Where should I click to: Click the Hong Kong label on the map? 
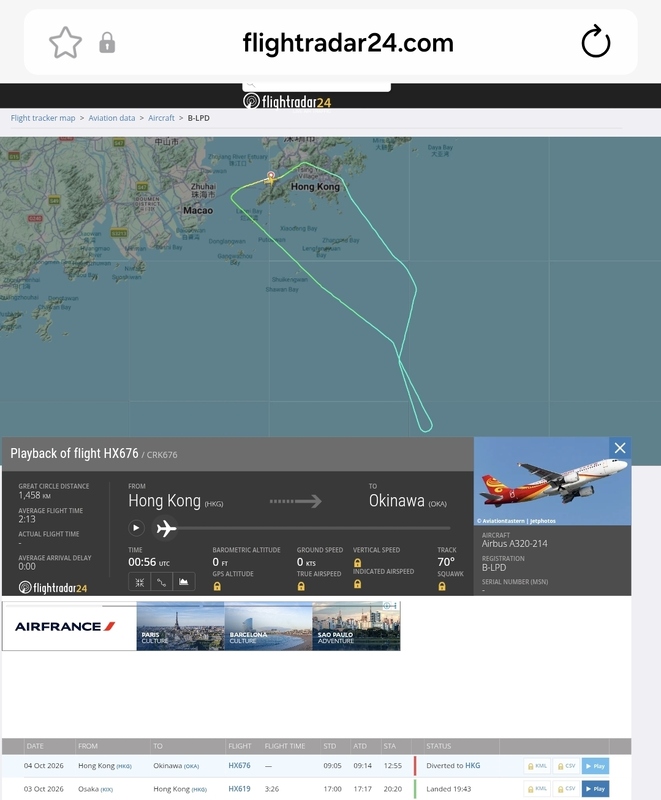(x=315, y=187)
